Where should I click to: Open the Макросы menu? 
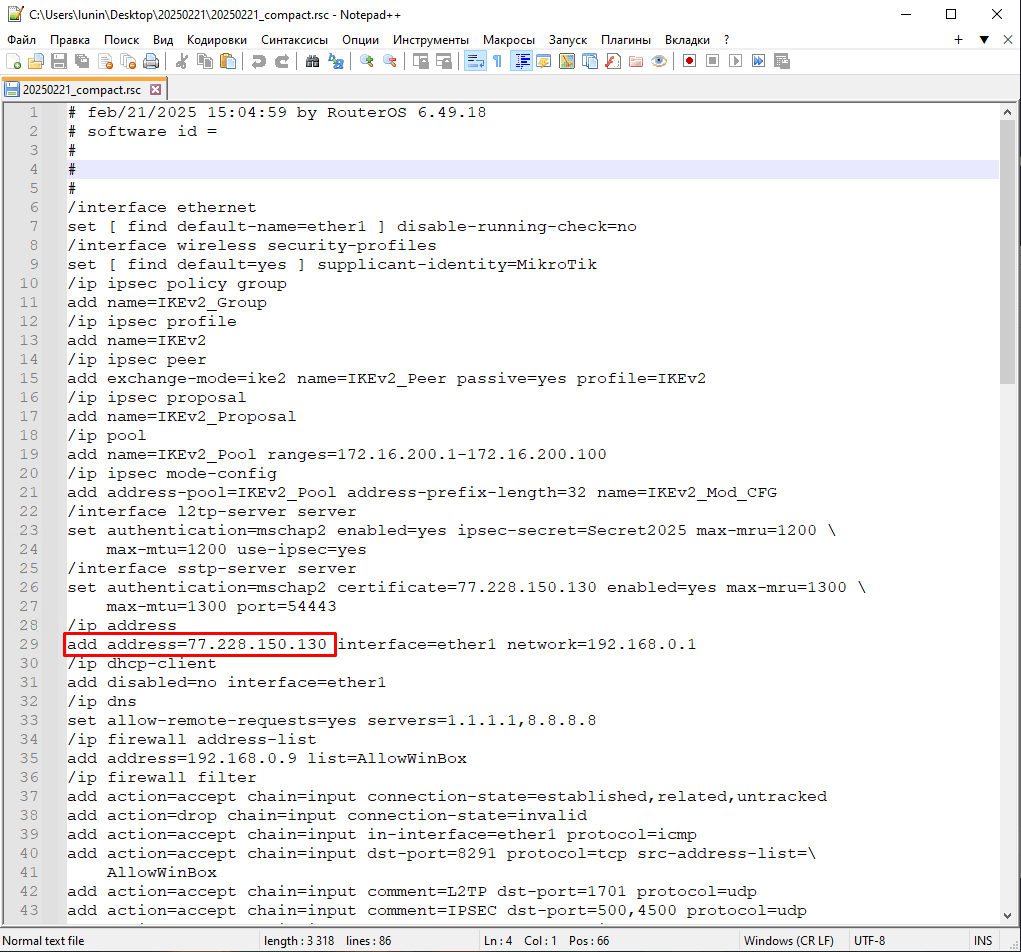tap(509, 40)
